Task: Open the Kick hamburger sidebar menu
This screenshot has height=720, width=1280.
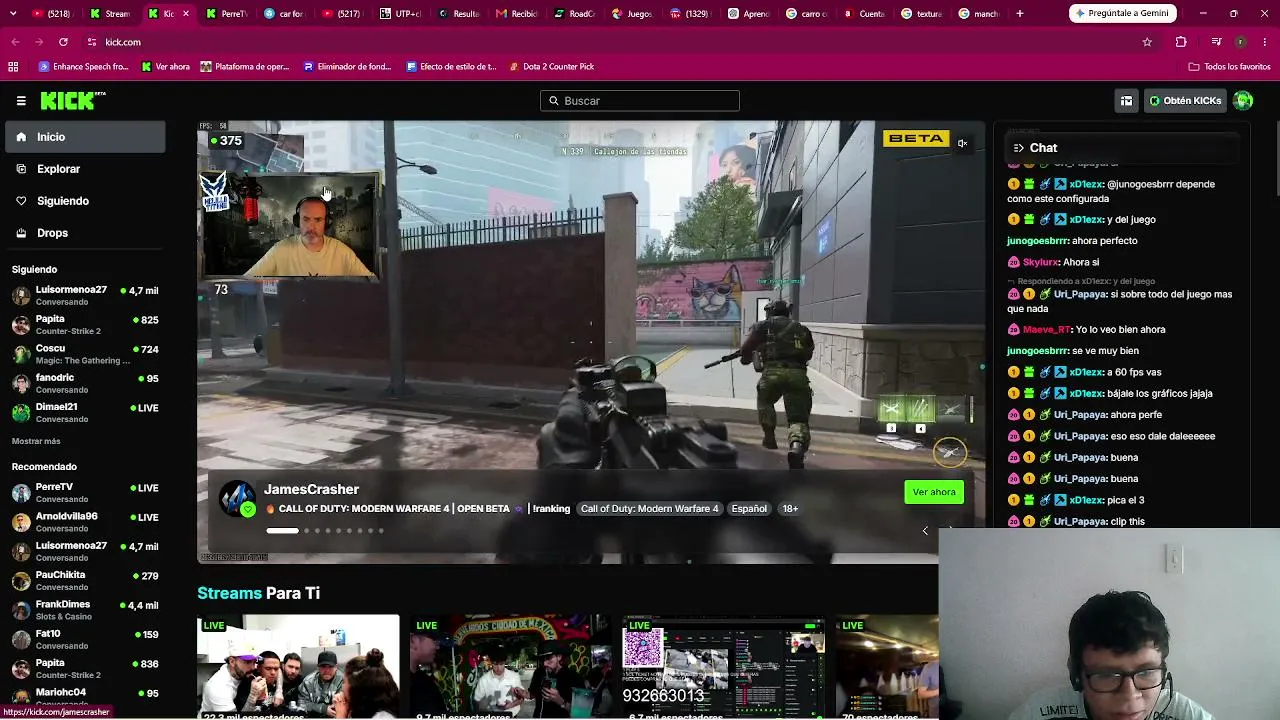Action: pyautogui.click(x=21, y=101)
